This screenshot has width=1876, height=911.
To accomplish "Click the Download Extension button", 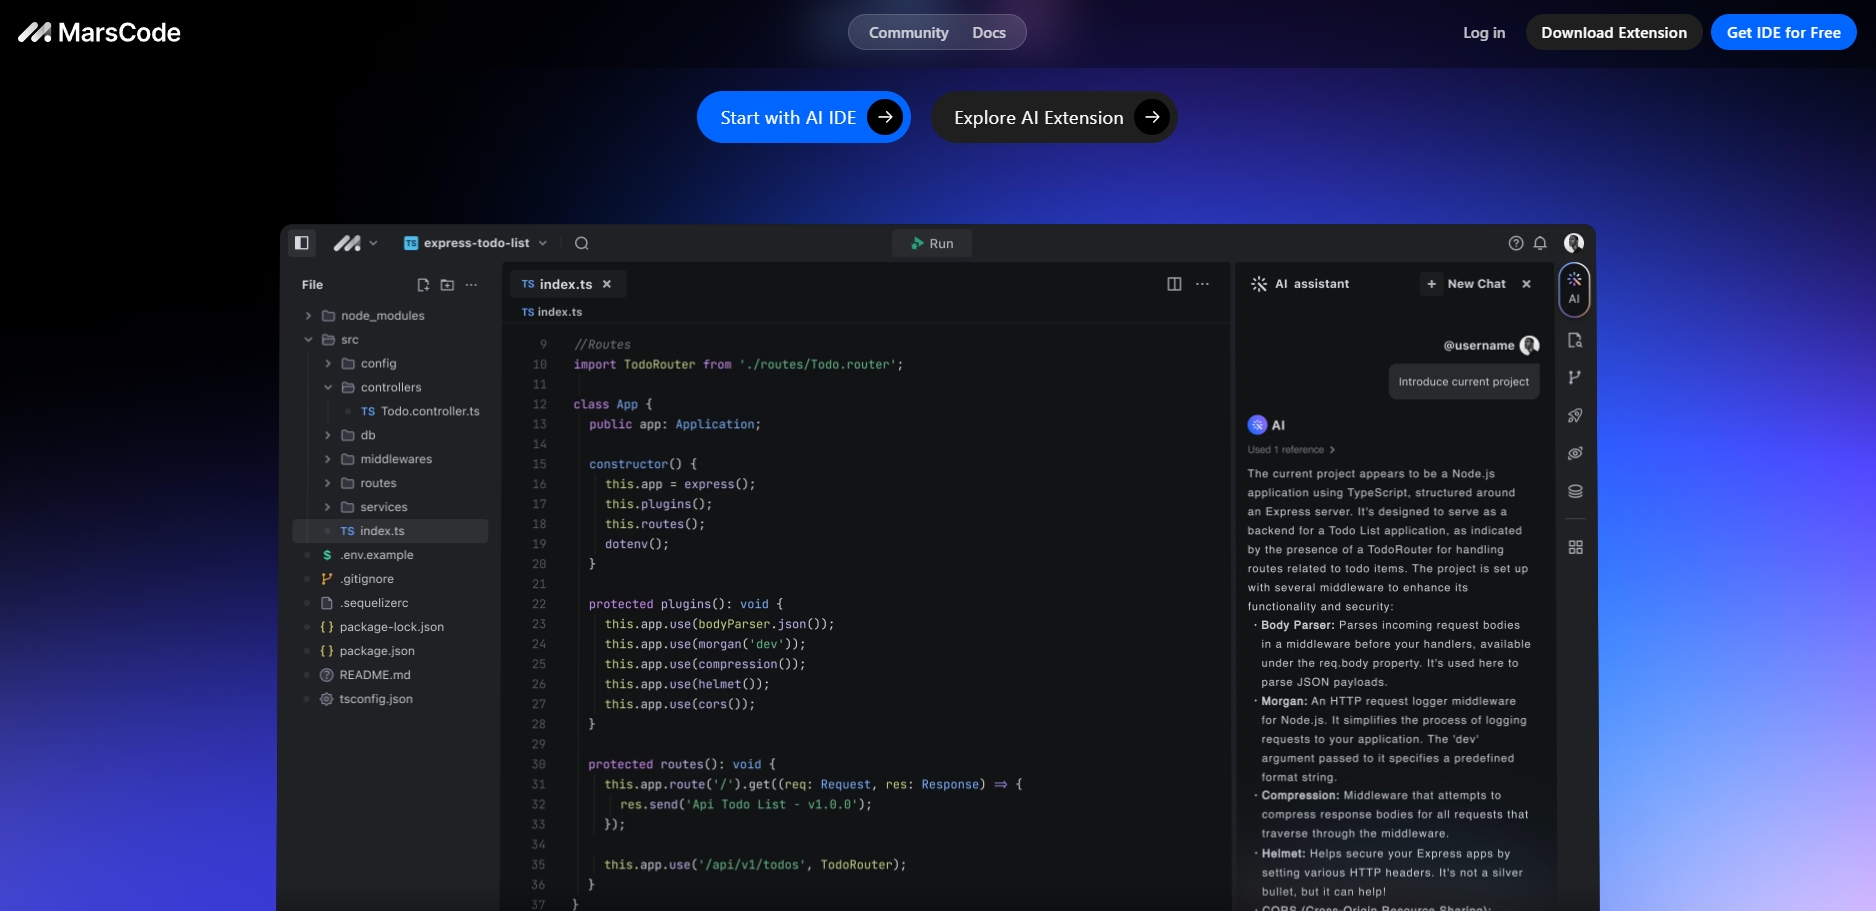I will tap(1613, 33).
